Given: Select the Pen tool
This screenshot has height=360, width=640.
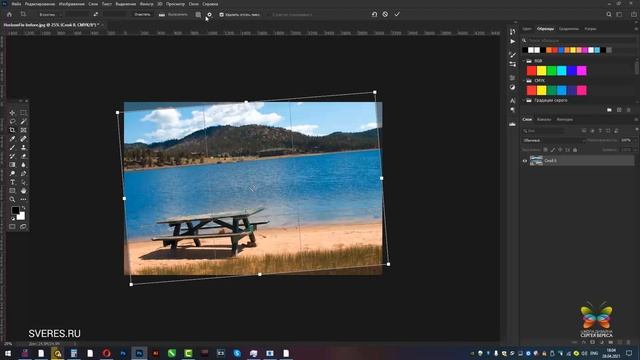Looking at the screenshot, I should (x=23, y=173).
